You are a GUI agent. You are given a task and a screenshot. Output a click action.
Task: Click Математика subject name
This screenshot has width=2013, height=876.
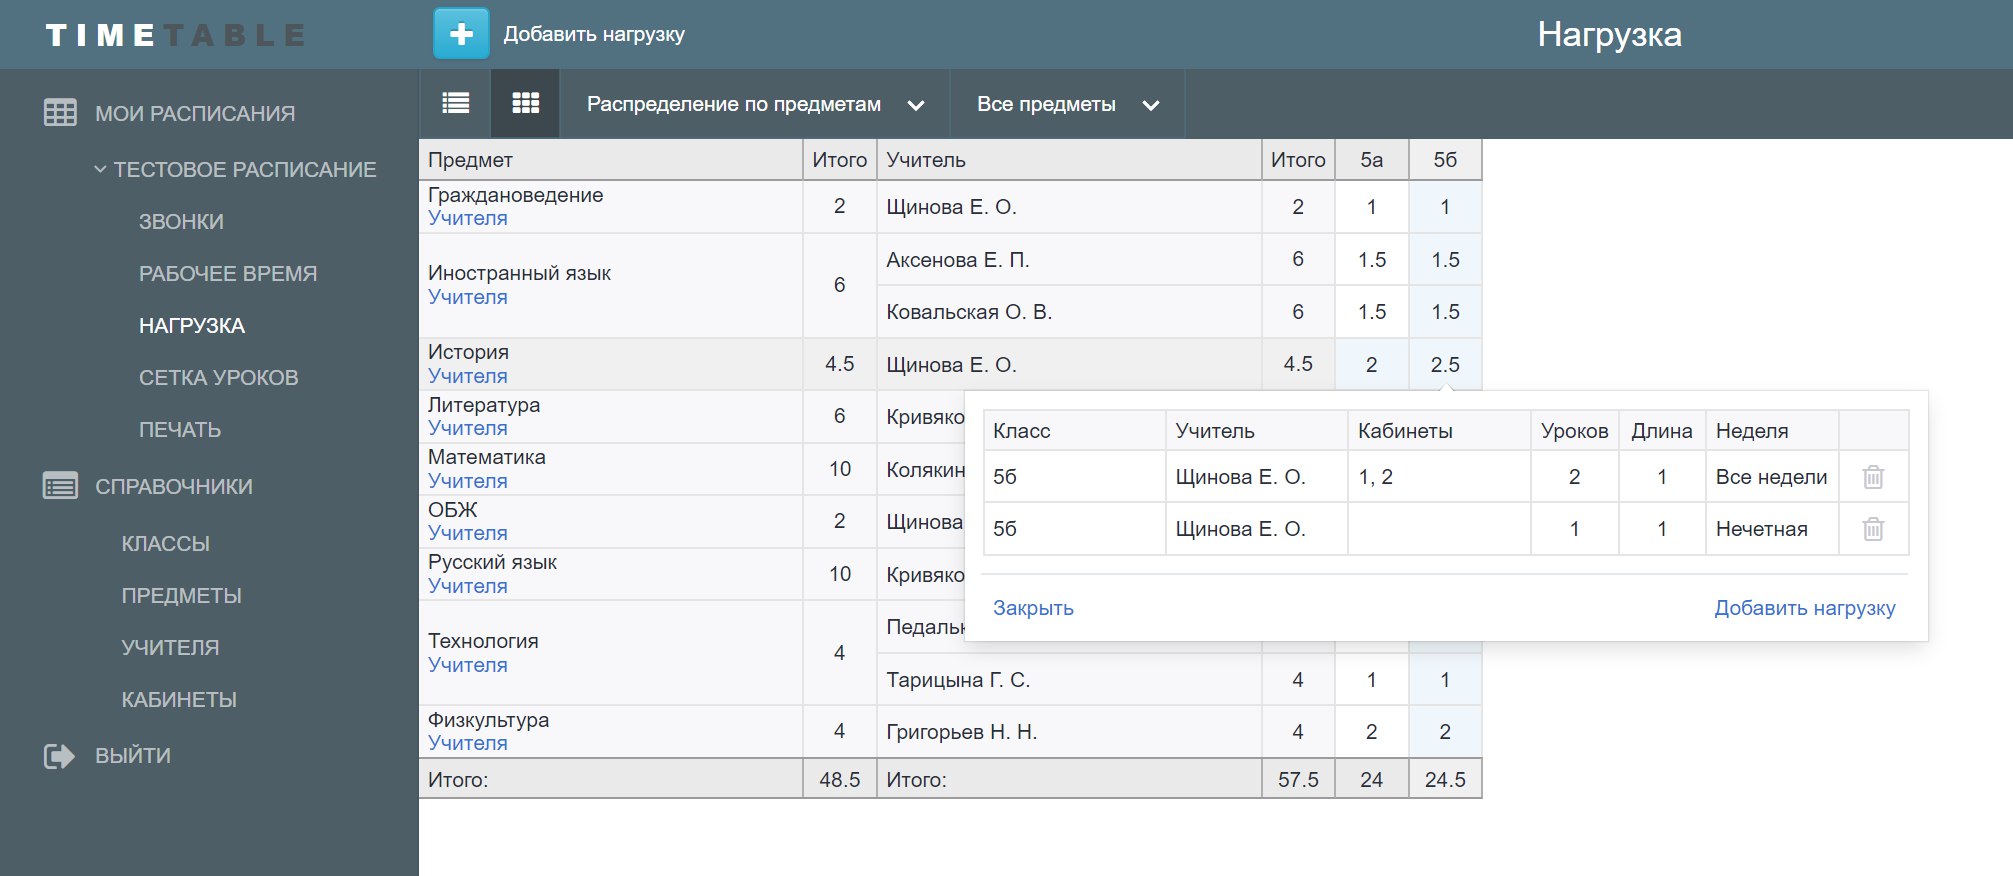tap(487, 457)
